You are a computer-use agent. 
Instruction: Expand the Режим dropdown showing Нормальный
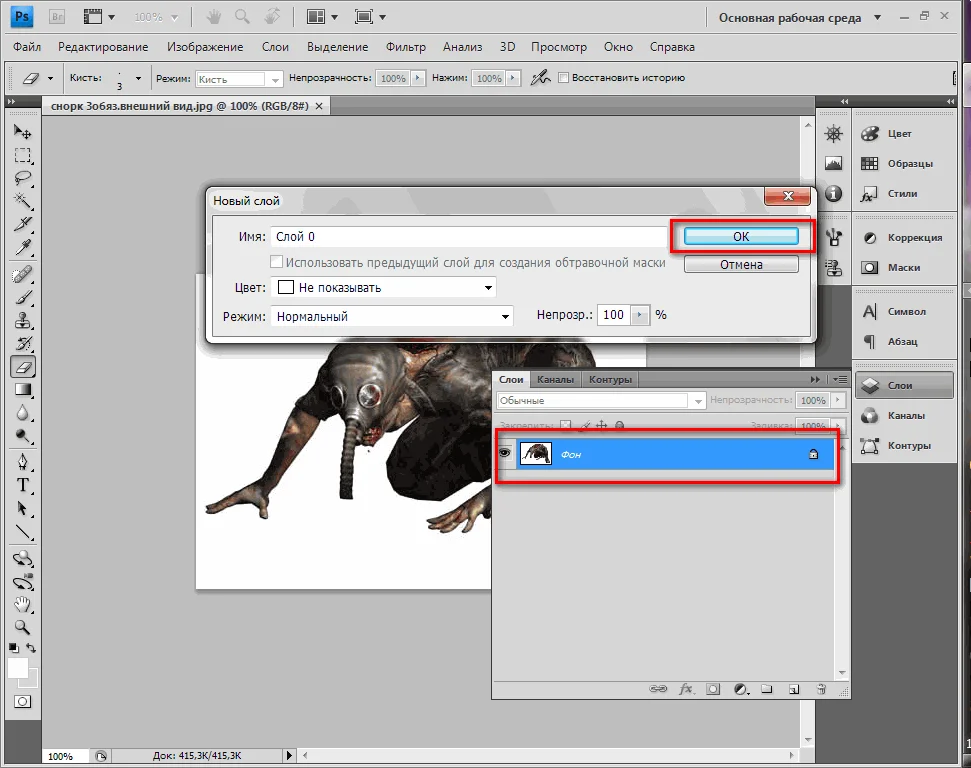click(x=391, y=316)
